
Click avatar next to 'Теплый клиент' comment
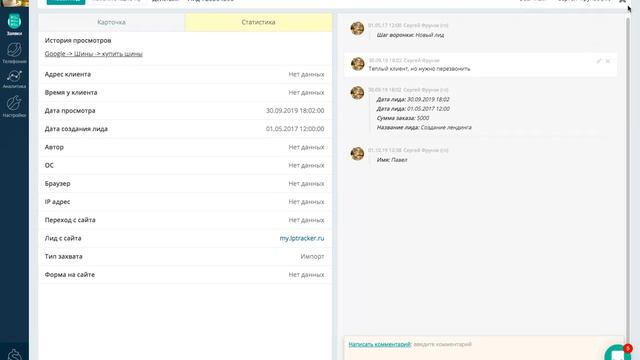pyautogui.click(x=357, y=64)
